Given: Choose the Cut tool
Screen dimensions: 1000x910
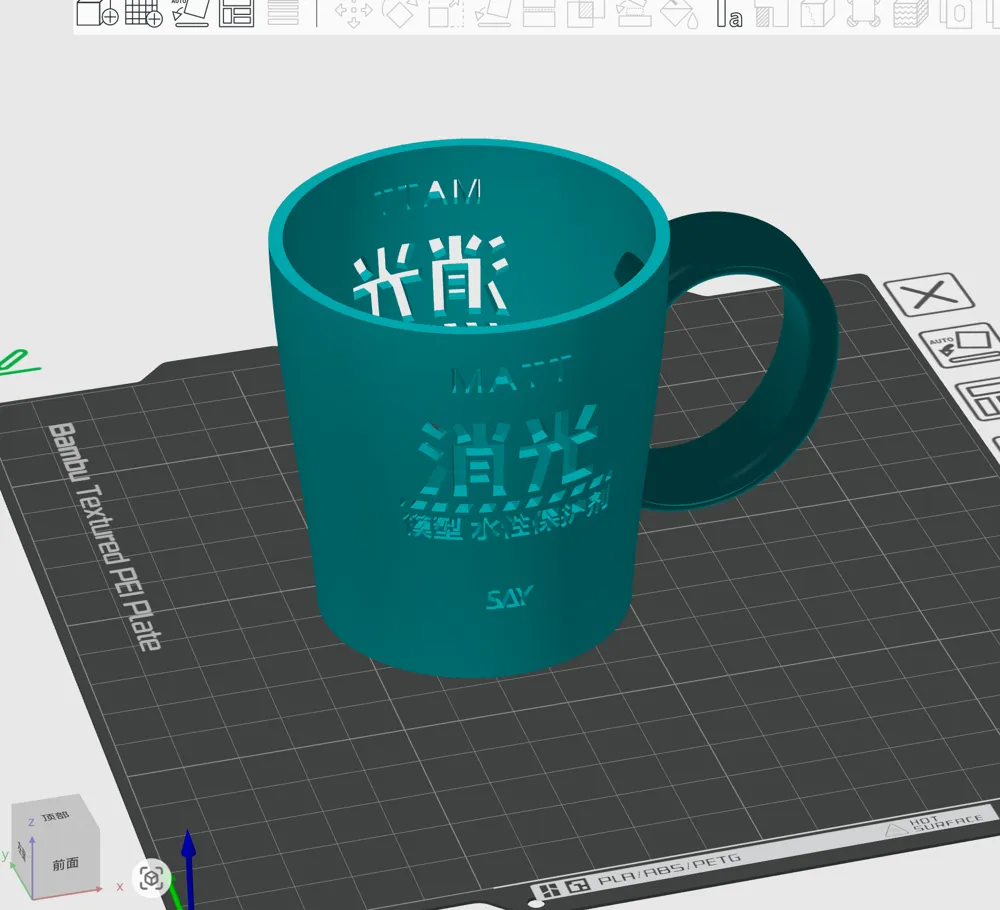Looking at the screenshot, I should (539, 13).
